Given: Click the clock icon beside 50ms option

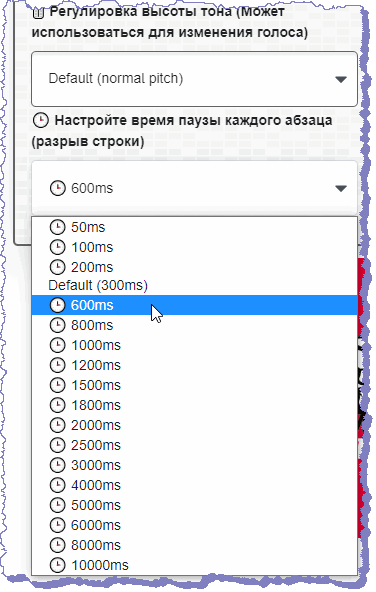Looking at the screenshot, I should click(x=57, y=227).
